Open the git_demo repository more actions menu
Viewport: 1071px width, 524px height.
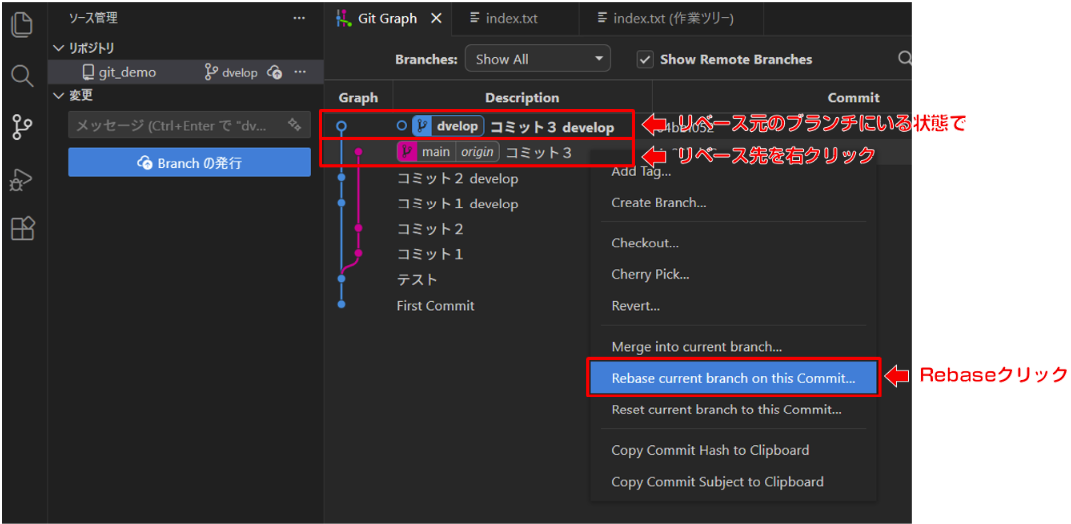300,72
